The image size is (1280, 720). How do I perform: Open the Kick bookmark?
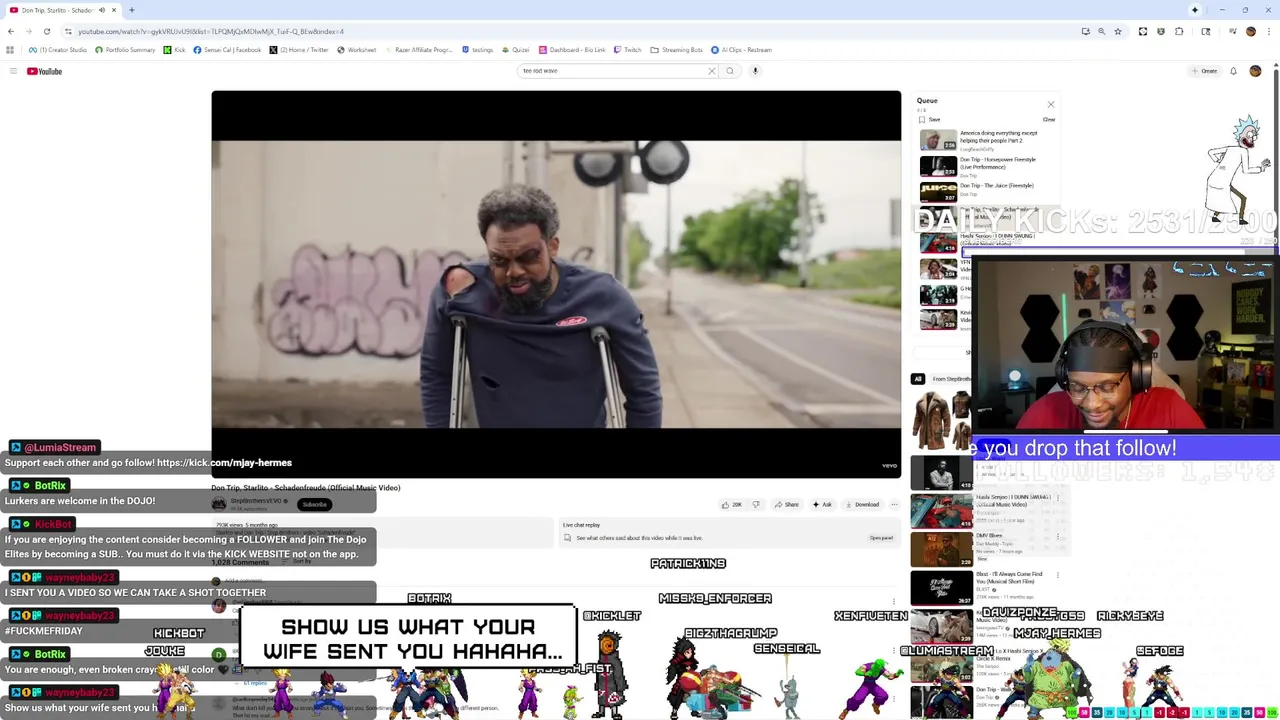click(x=175, y=50)
